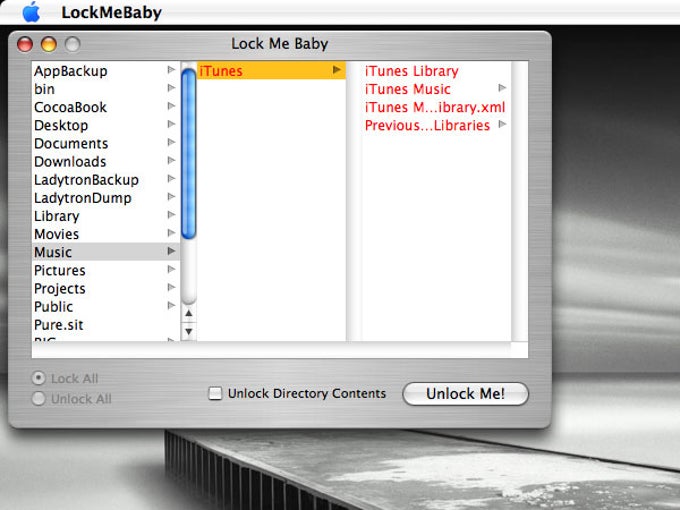Expand arrow next to Documents

click(x=171, y=142)
